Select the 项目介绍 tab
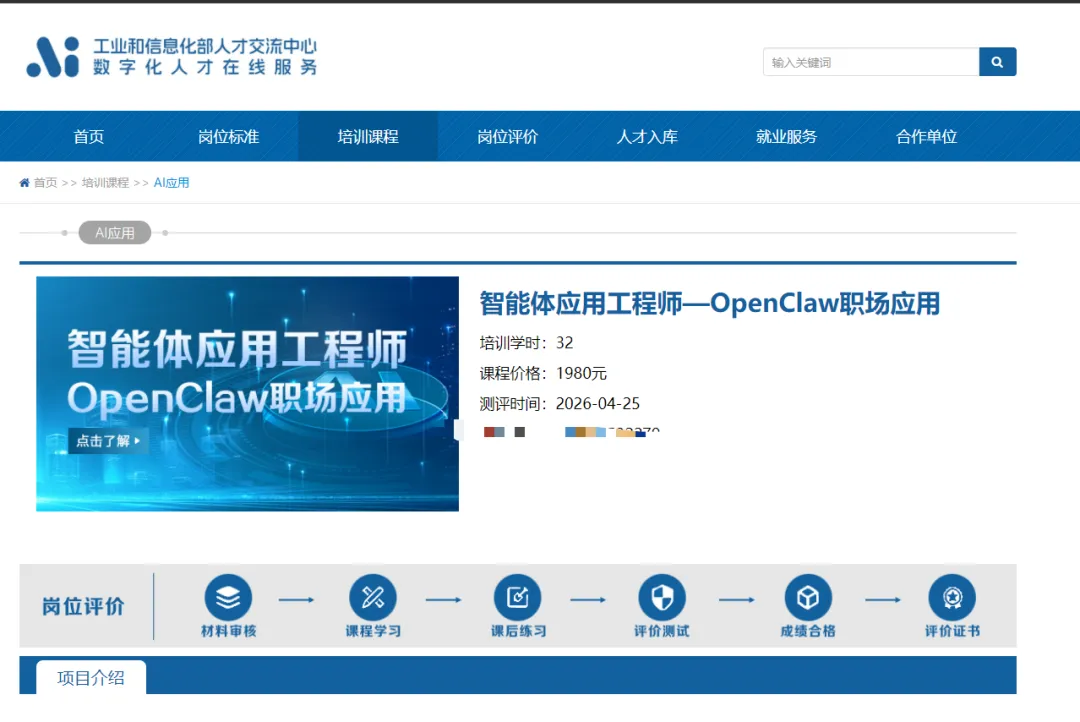Viewport: 1080px width, 722px height. coord(91,678)
